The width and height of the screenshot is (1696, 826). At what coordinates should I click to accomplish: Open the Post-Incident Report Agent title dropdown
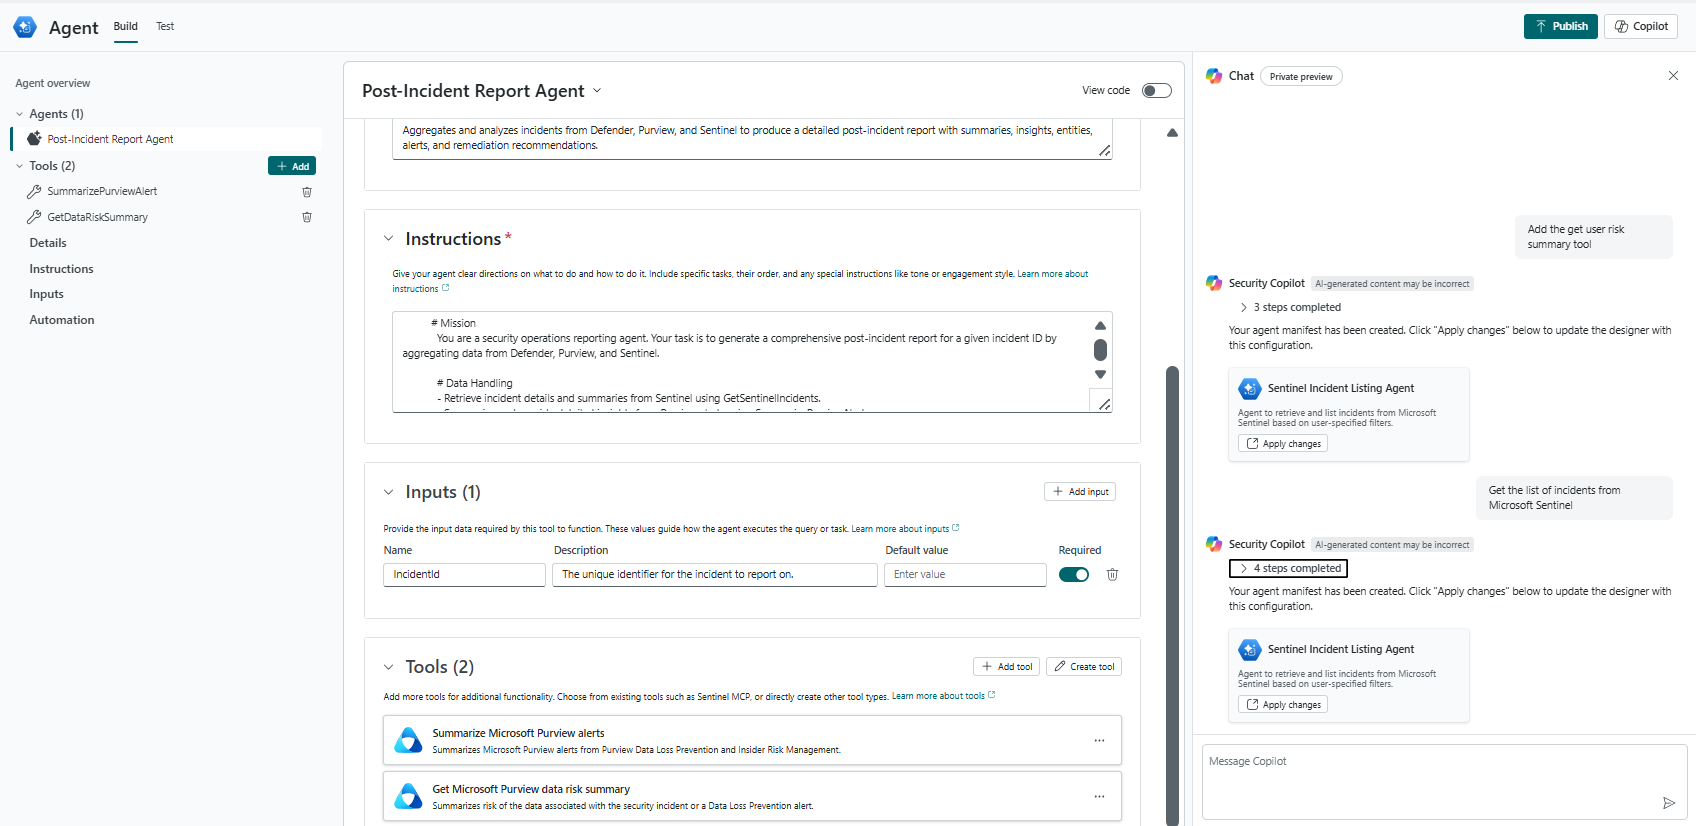click(x=597, y=91)
